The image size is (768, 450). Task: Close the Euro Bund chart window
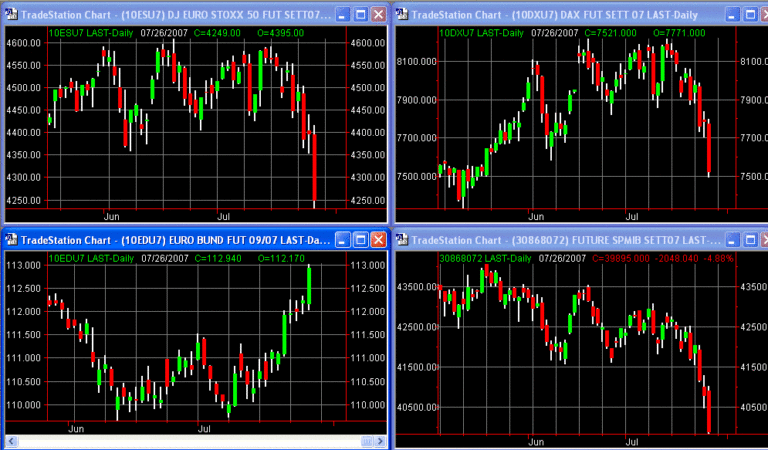click(x=377, y=240)
